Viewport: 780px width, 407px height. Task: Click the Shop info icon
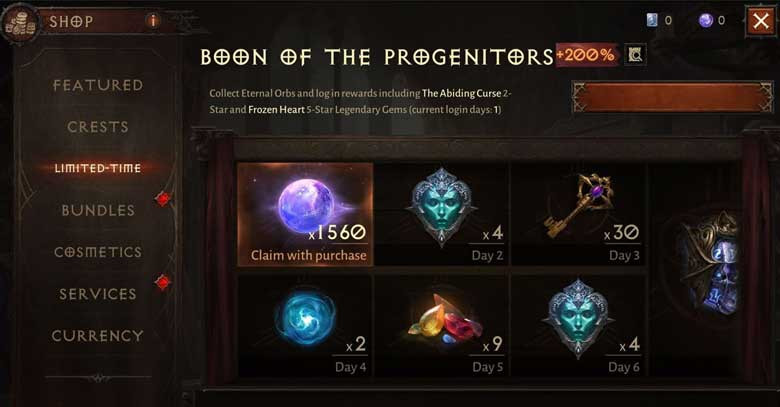(153, 21)
